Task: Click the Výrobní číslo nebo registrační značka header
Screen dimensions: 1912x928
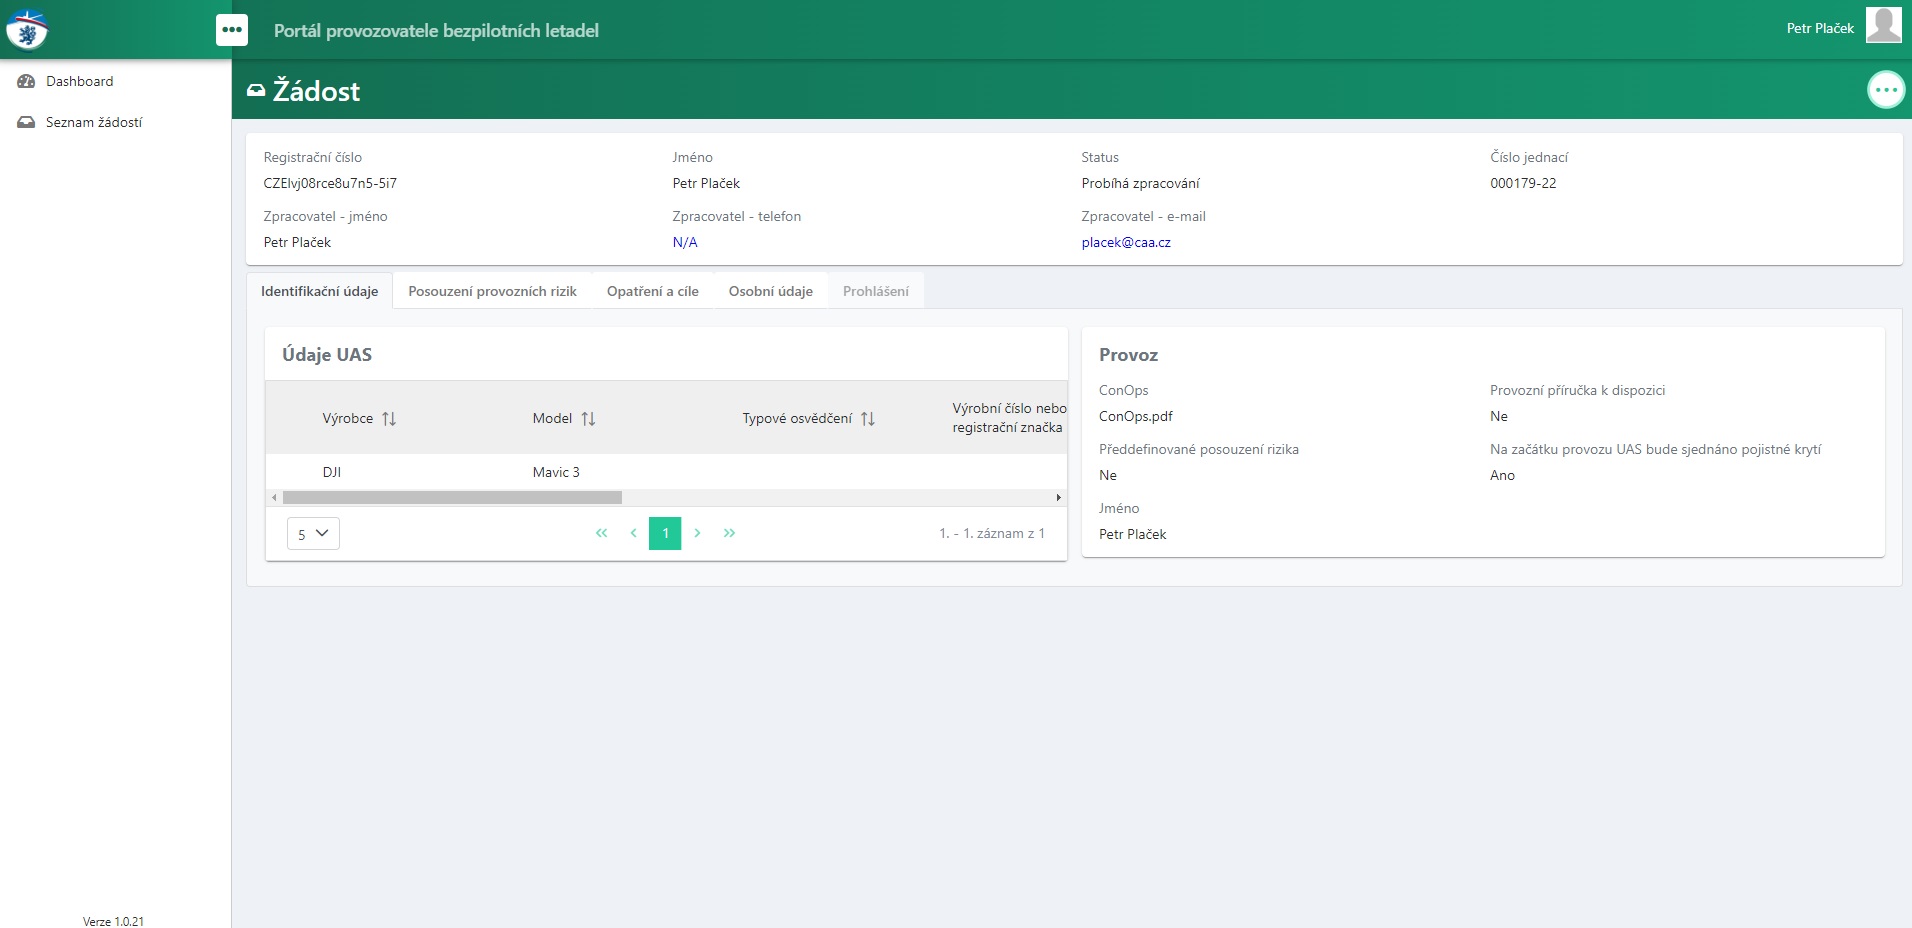Action: [1009, 418]
